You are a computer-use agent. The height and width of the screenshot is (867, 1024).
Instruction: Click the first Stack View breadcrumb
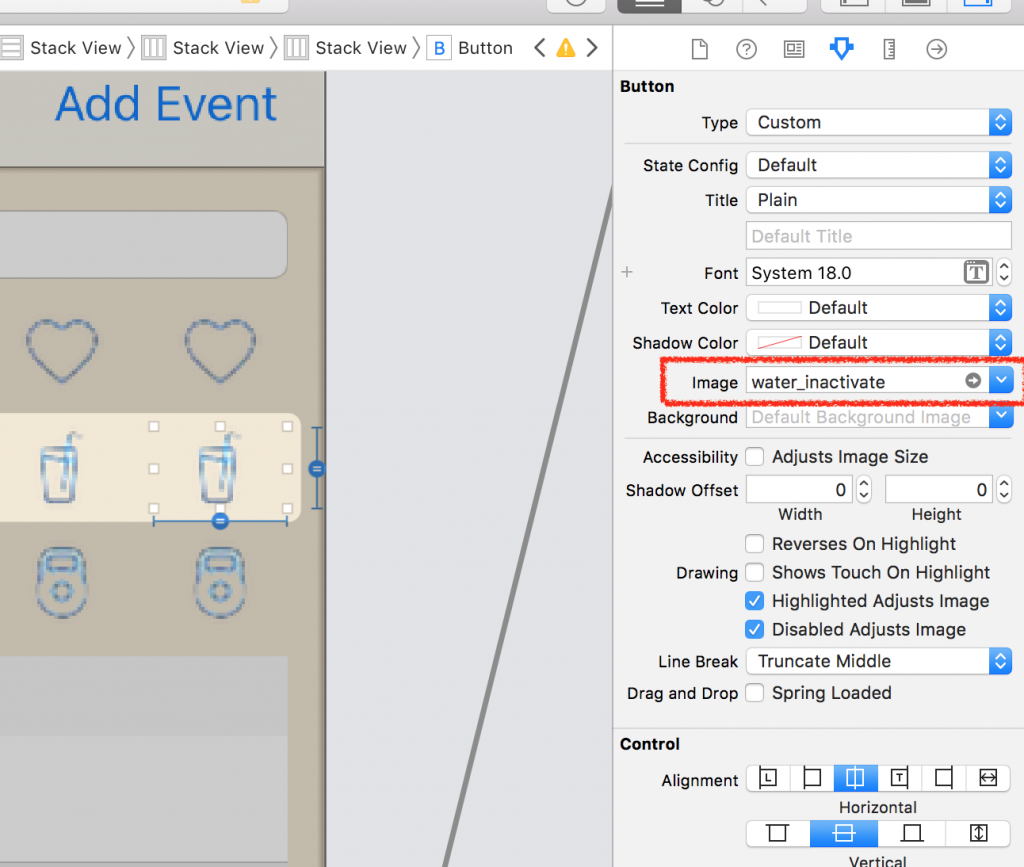tap(61, 48)
